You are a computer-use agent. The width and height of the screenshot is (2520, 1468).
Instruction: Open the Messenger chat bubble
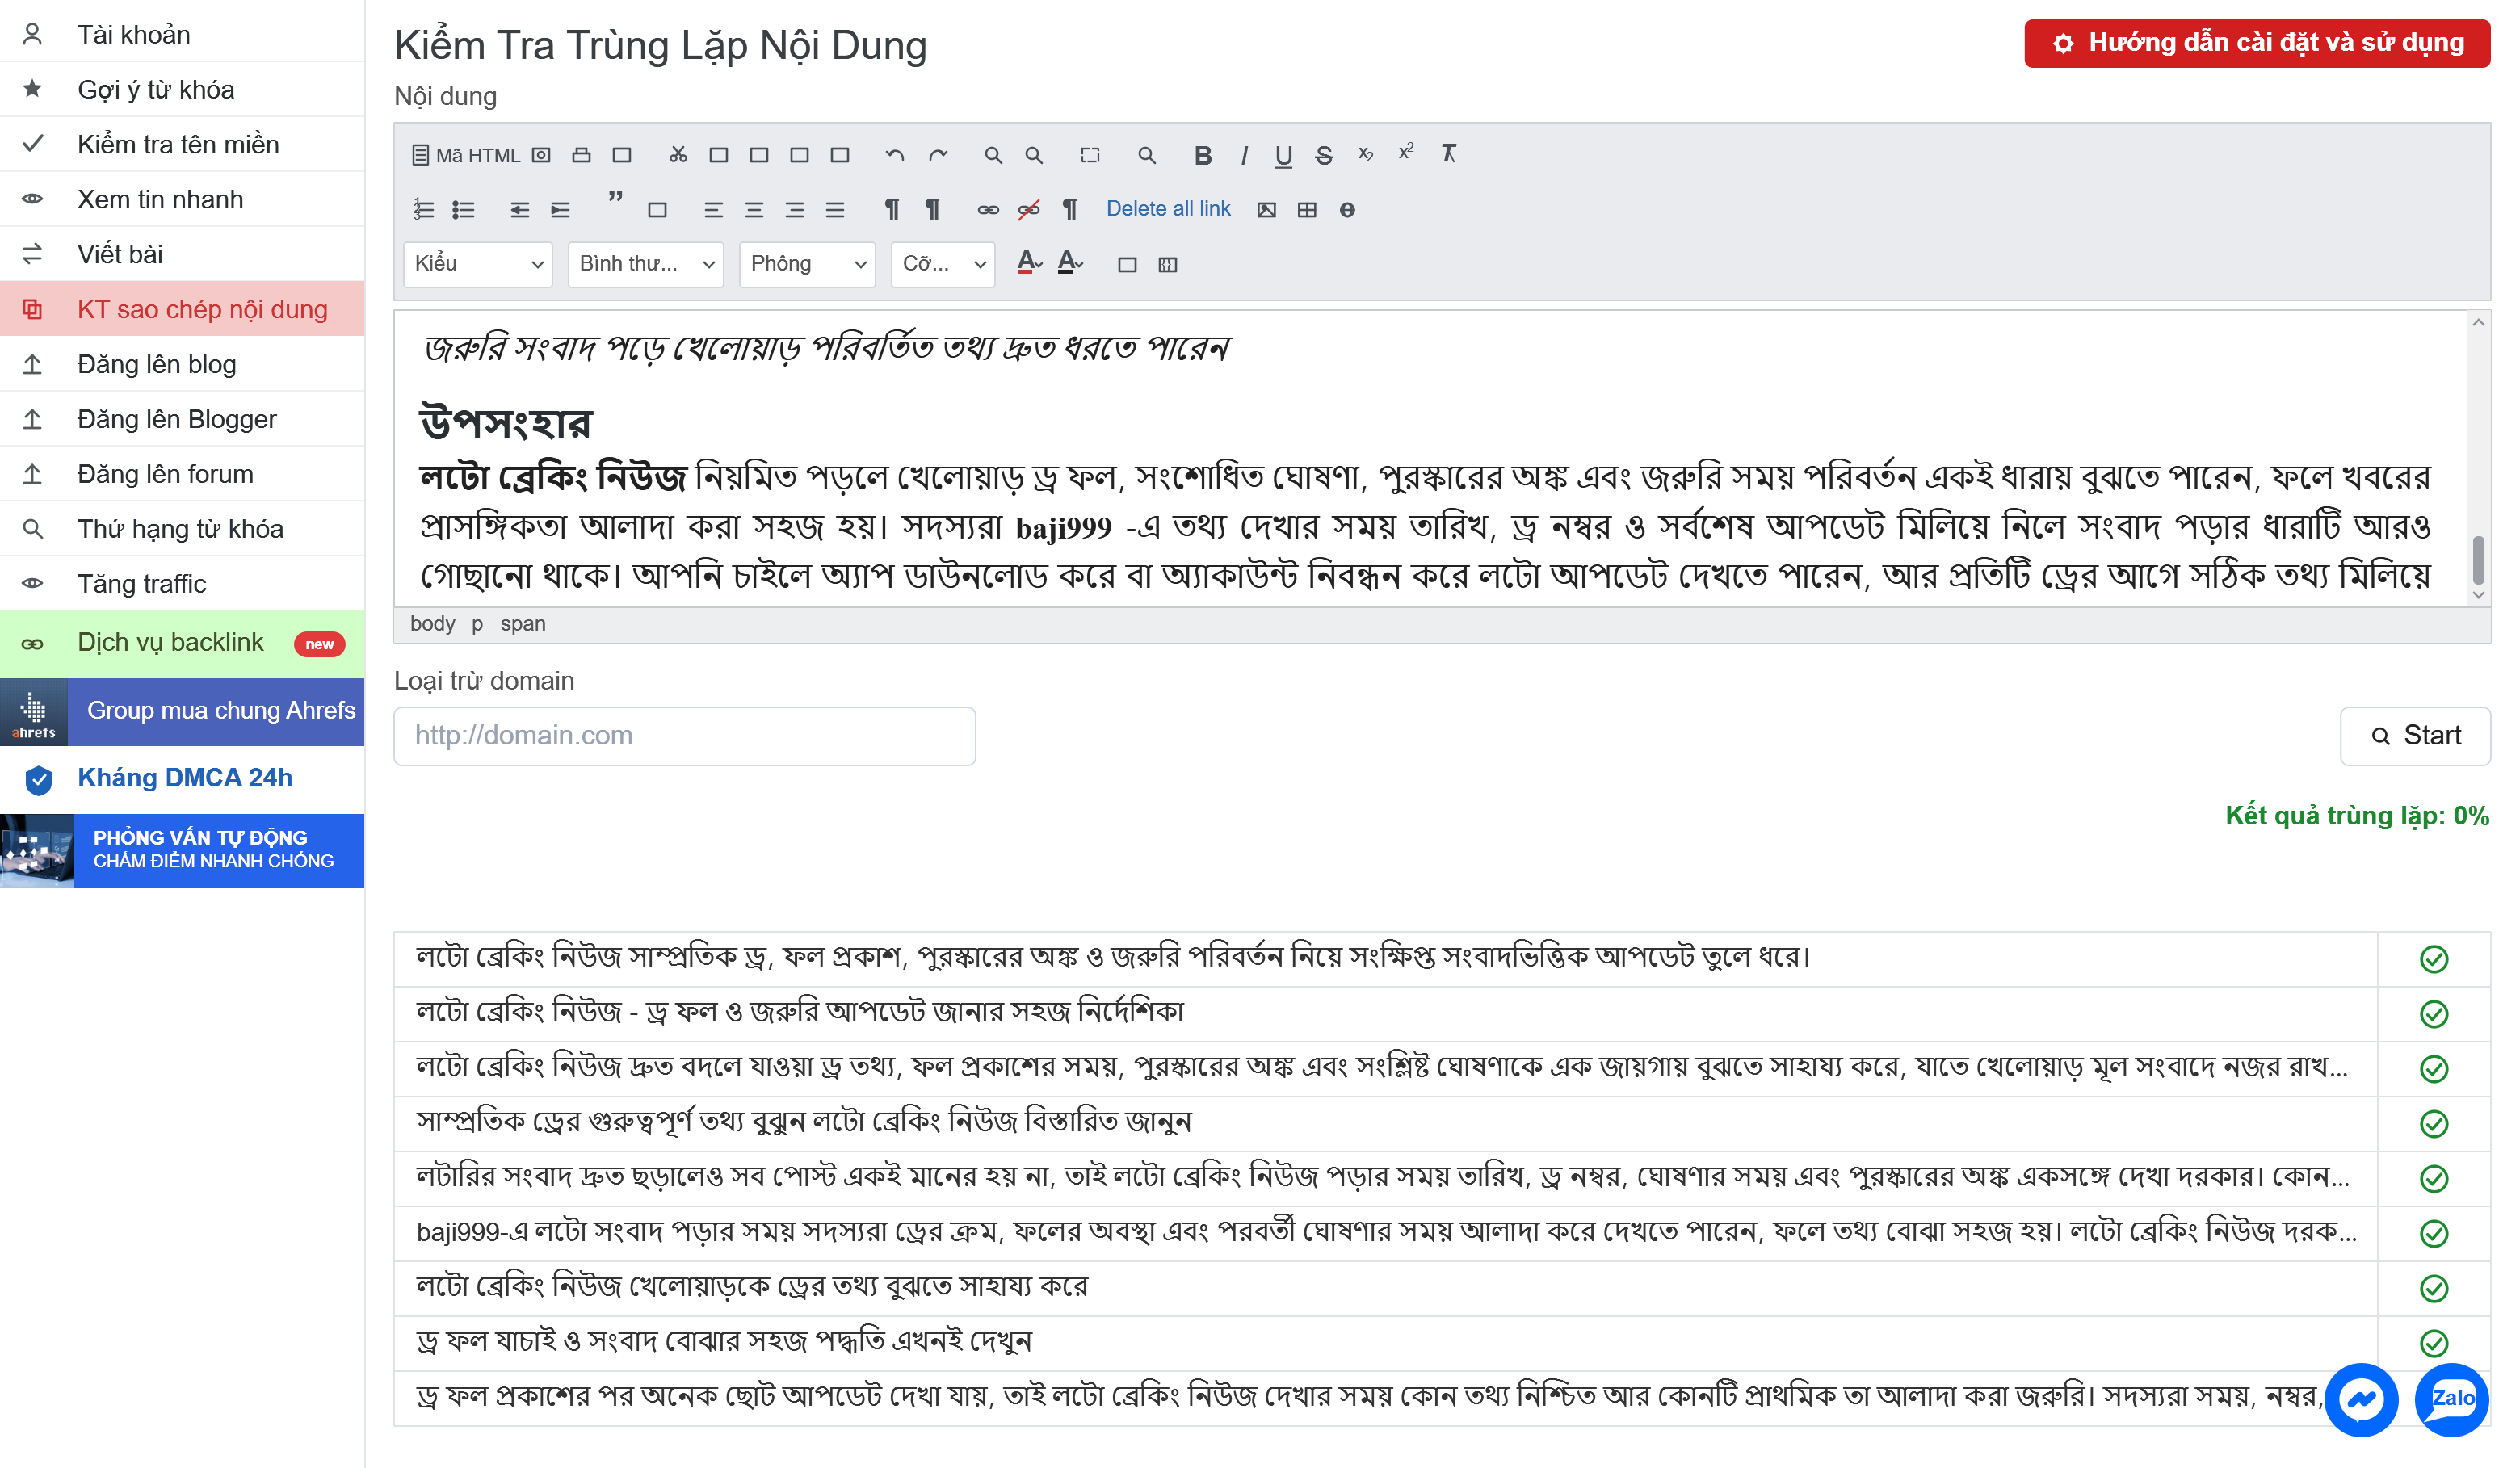click(2360, 1399)
